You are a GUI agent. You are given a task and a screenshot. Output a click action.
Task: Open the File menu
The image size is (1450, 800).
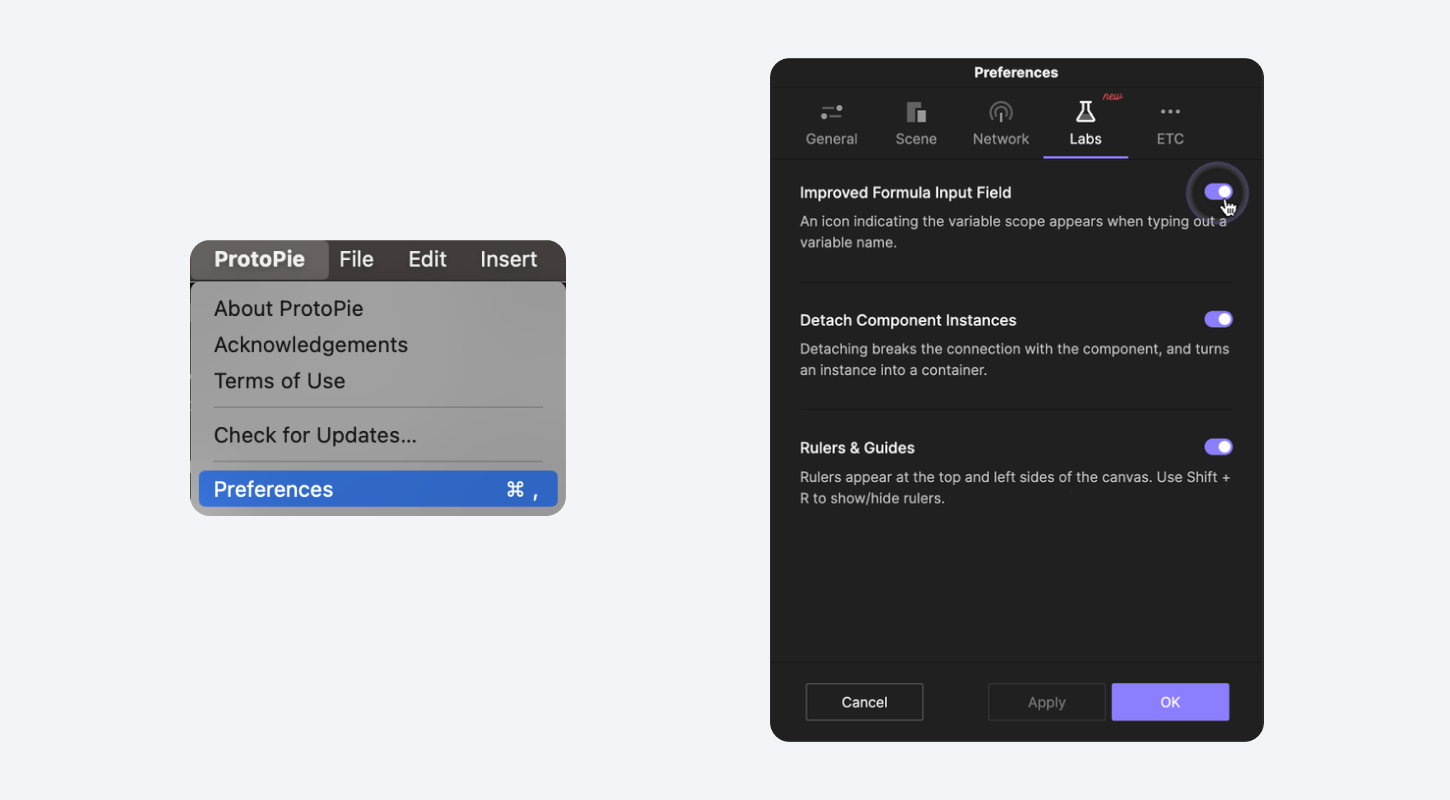(x=356, y=259)
